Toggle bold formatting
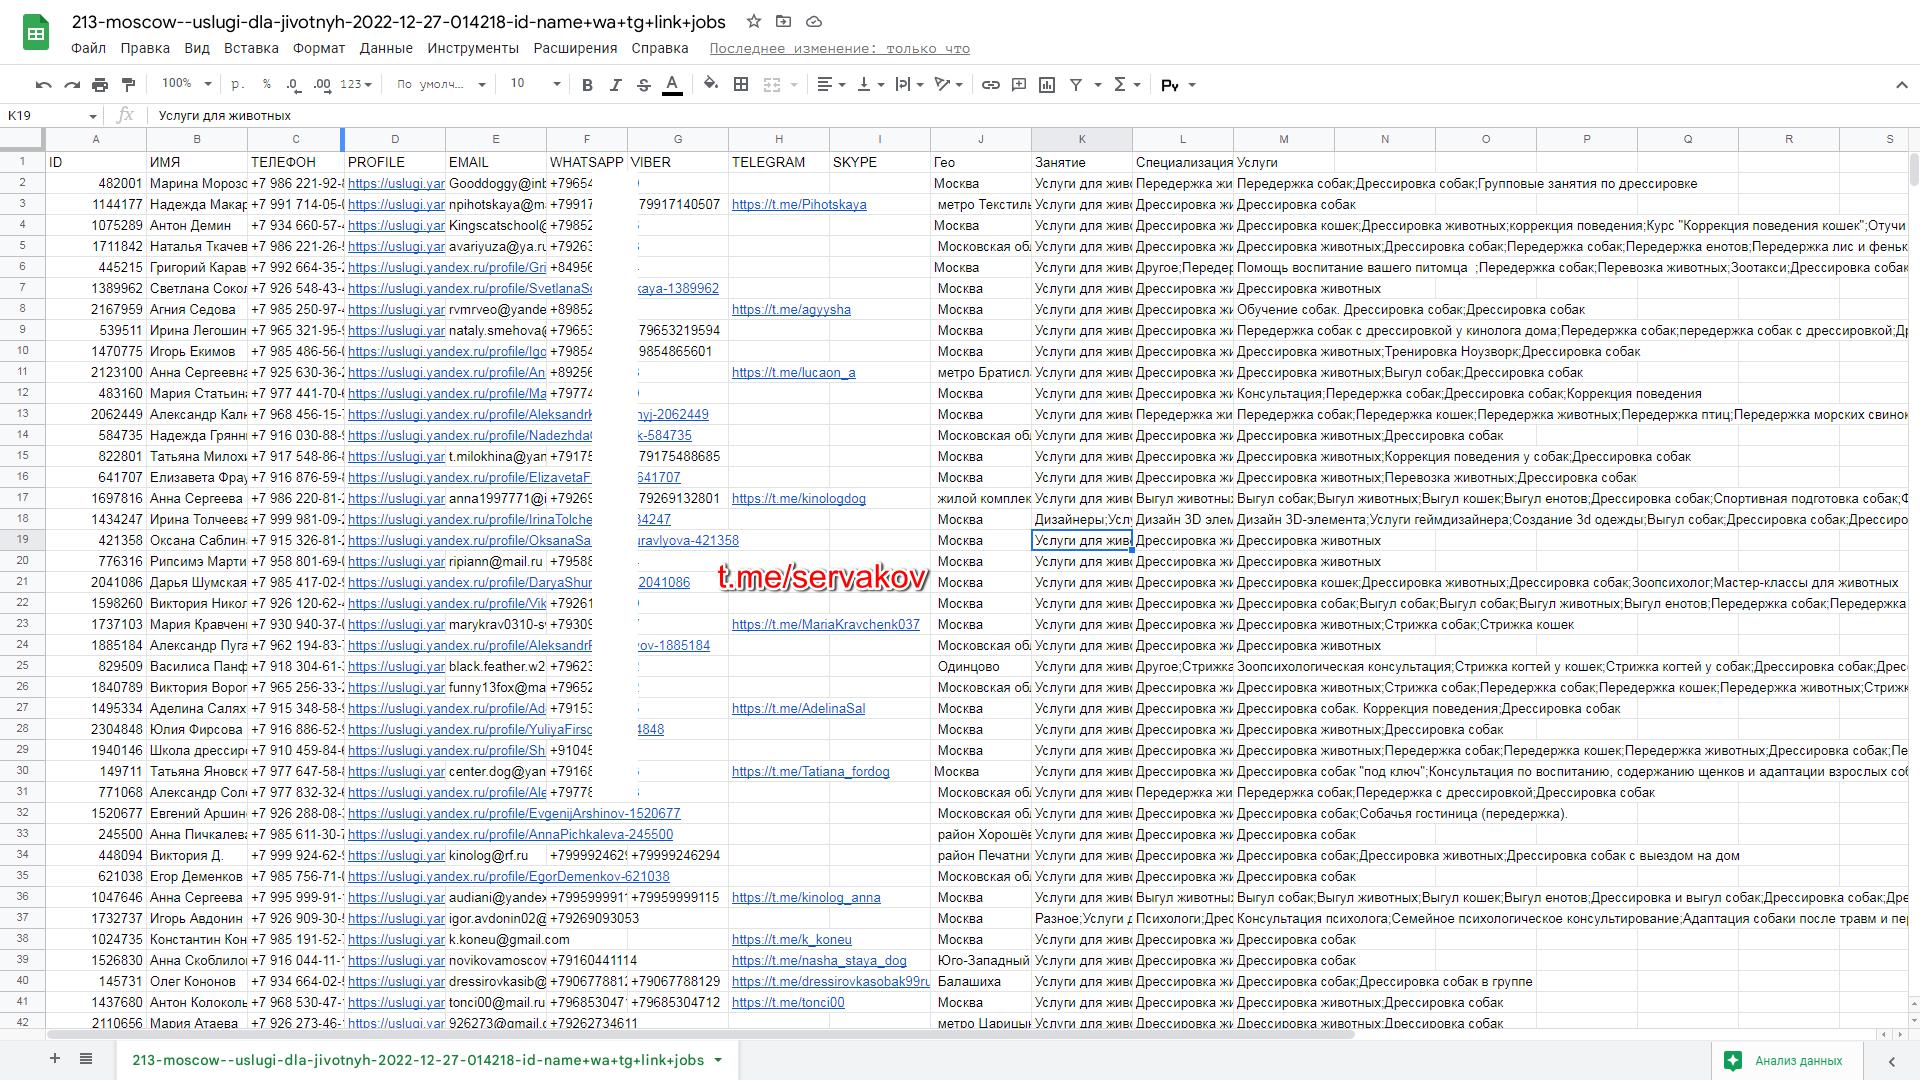 [587, 85]
